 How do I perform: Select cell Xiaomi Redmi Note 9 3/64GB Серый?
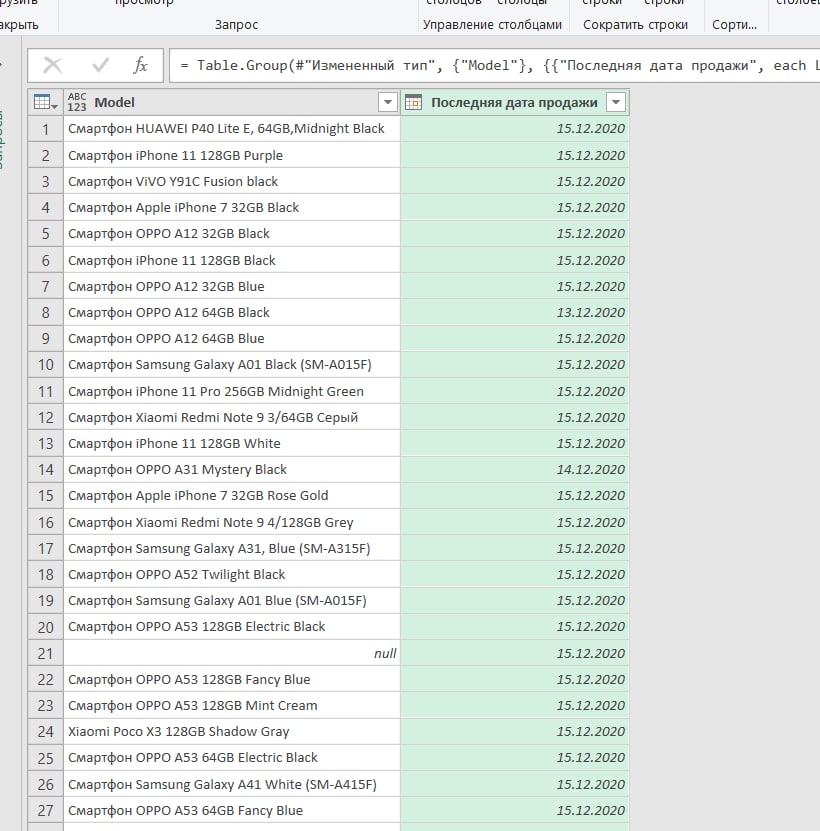point(232,418)
